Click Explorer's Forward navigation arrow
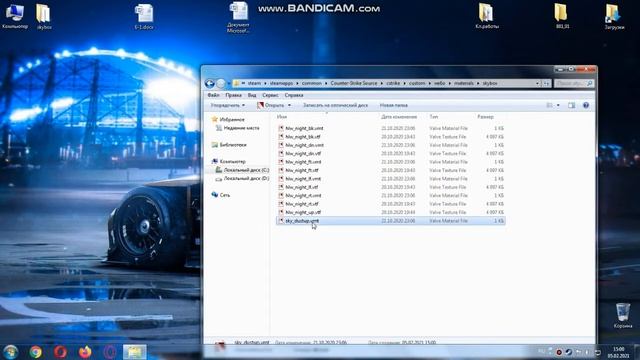The width and height of the screenshot is (640, 360). click(221, 83)
